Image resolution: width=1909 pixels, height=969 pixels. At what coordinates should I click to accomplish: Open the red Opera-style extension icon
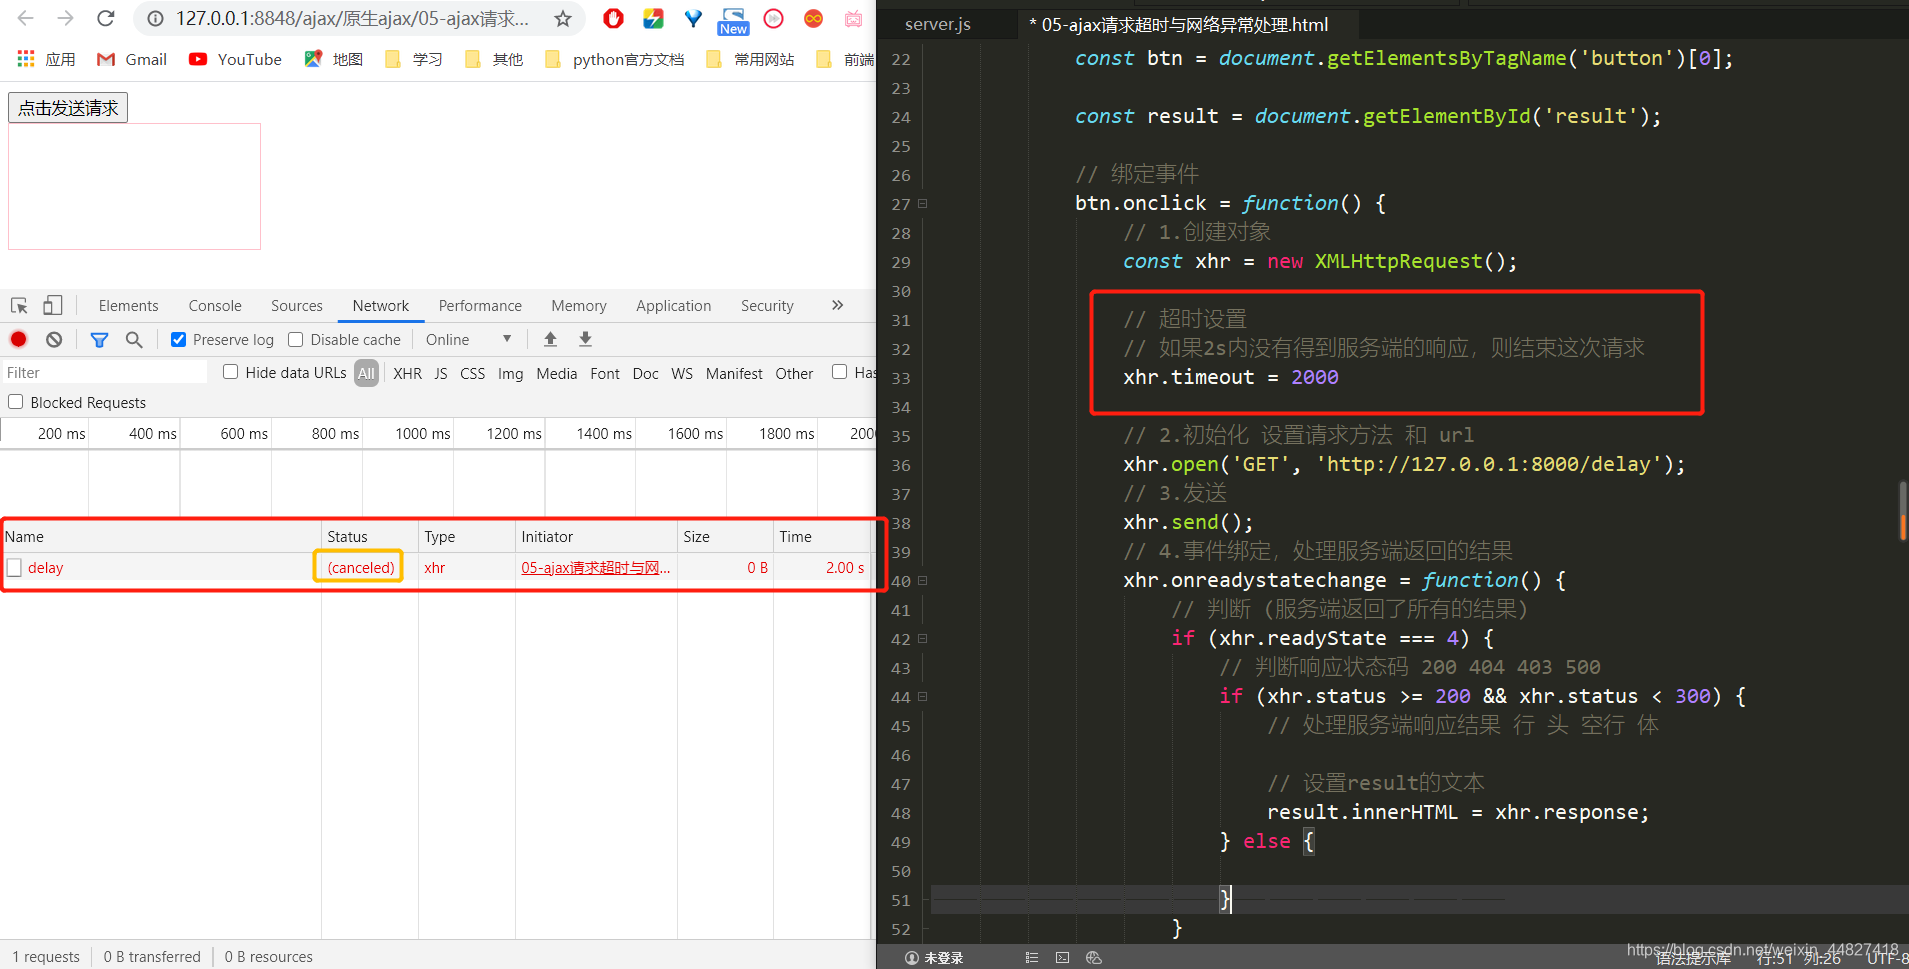[614, 18]
